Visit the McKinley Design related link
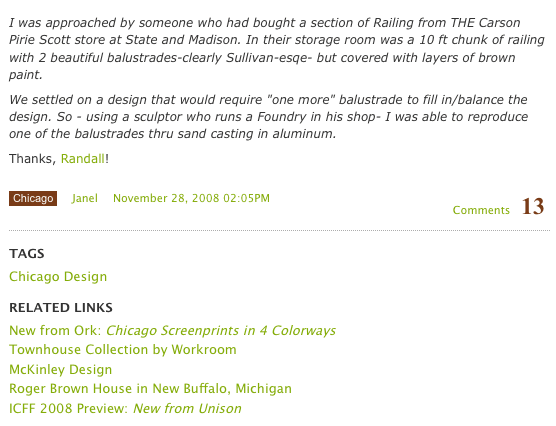 click(x=61, y=370)
